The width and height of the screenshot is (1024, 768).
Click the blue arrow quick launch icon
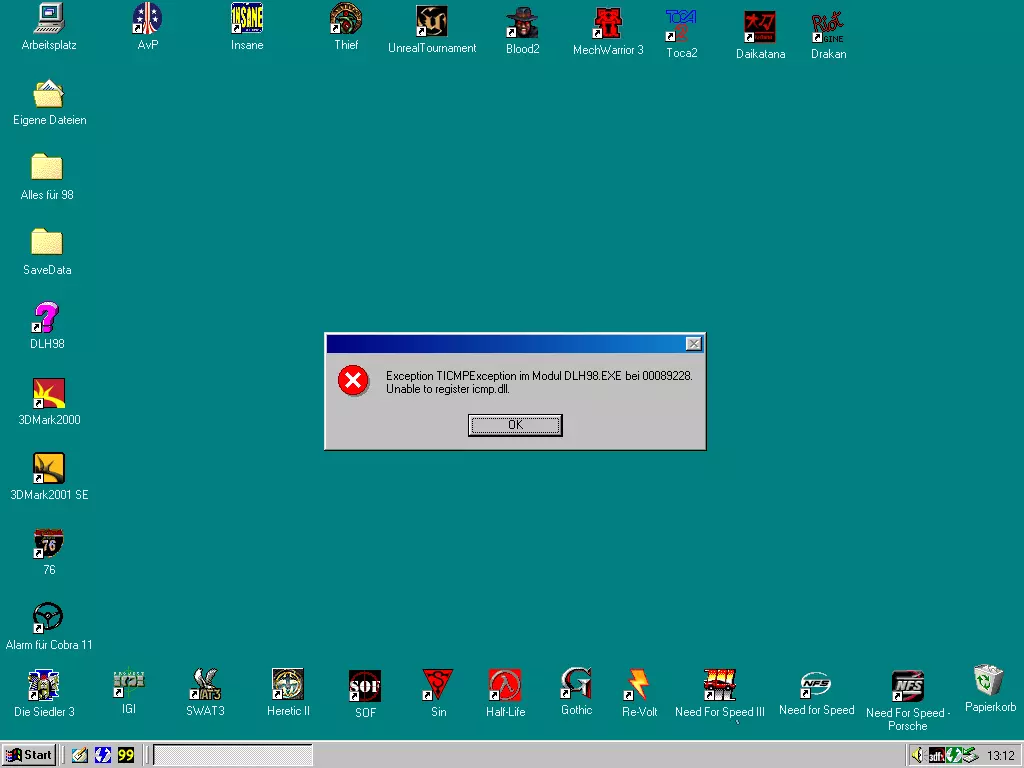point(103,756)
